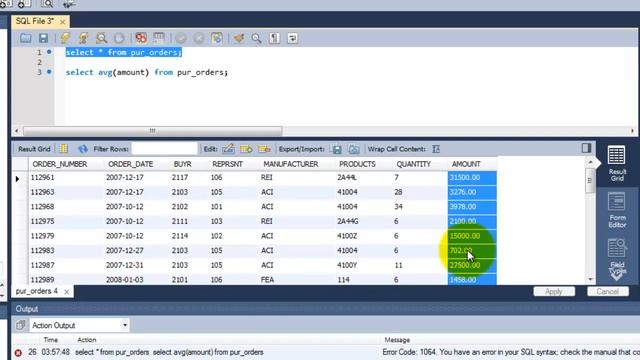
Task: Click output panel copy icon beside Action Output
Action: coord(20,325)
